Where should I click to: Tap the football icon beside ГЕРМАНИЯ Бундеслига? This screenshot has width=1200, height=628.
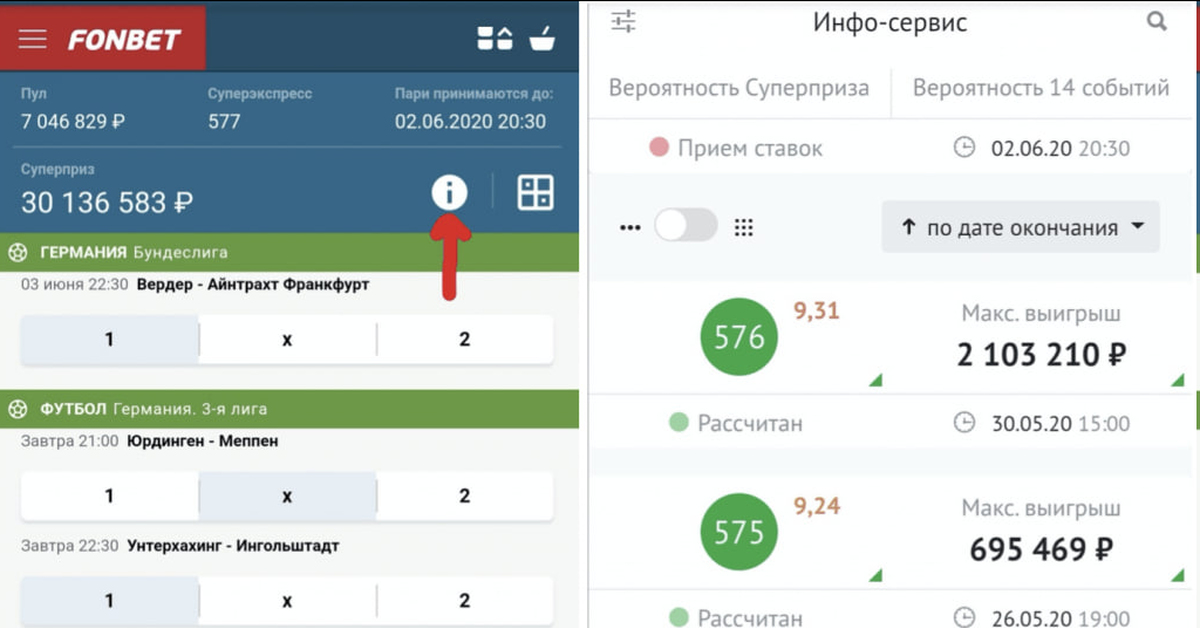click(x=18, y=252)
